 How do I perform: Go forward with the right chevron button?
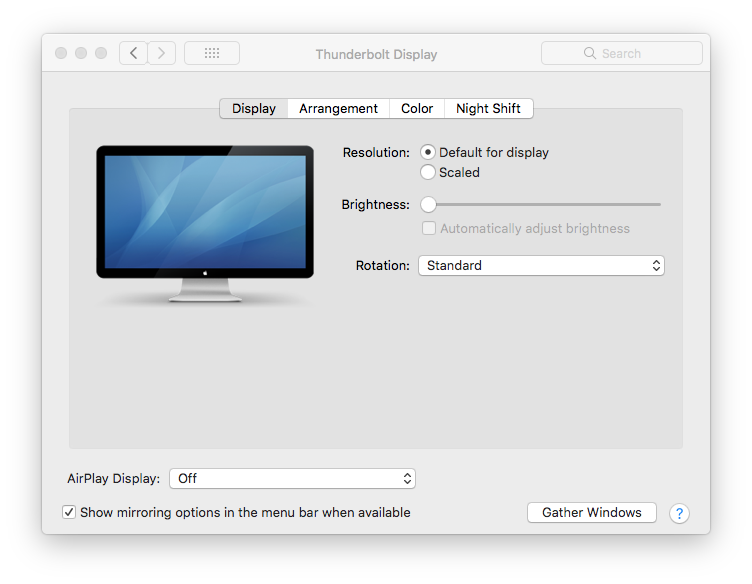point(162,53)
